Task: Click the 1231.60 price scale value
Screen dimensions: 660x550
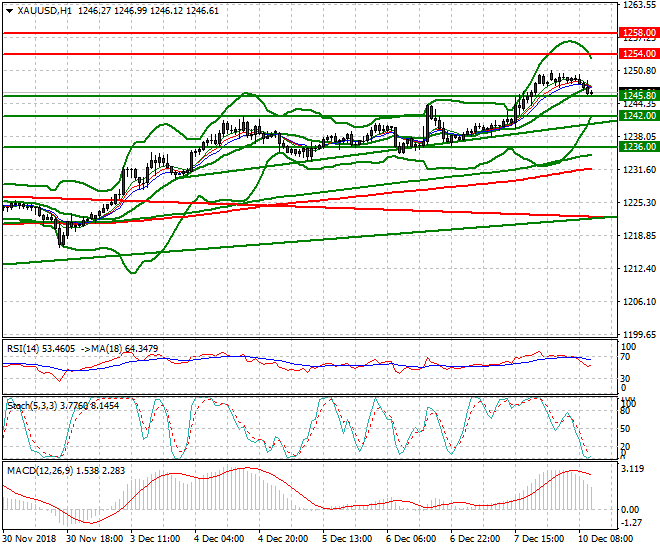Action: click(639, 170)
